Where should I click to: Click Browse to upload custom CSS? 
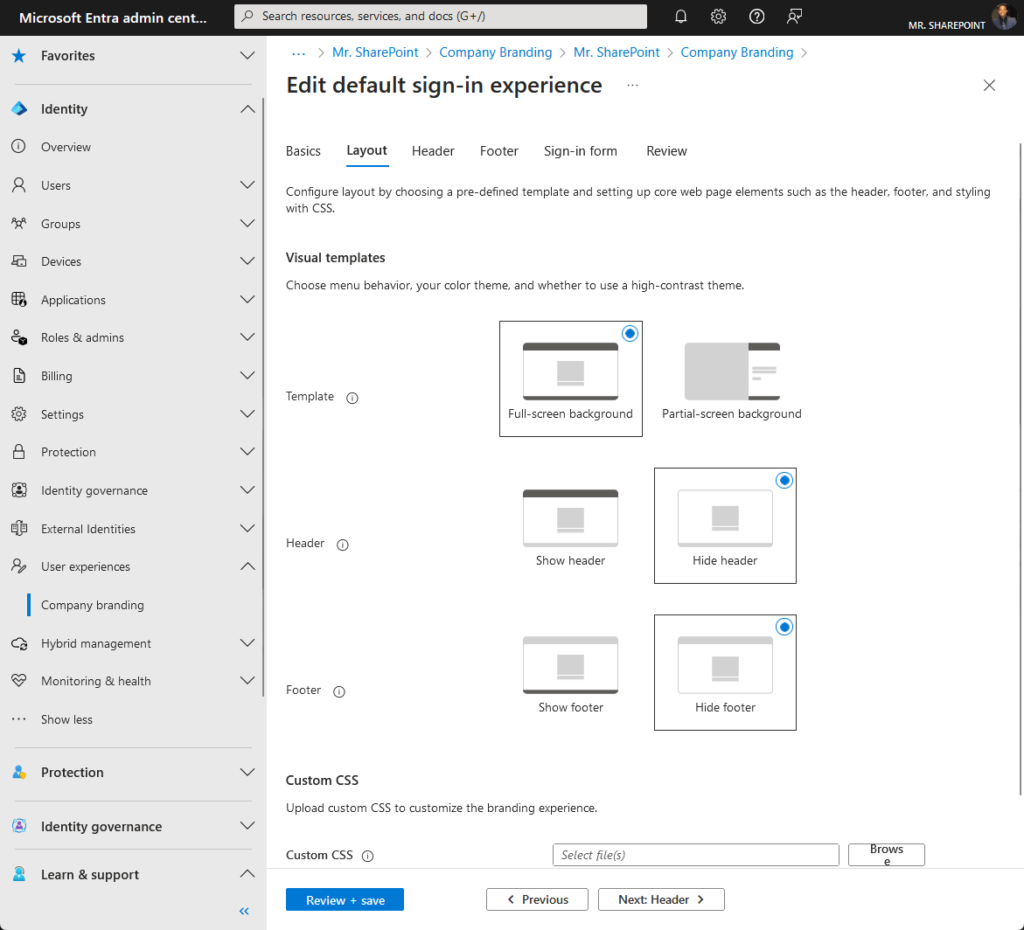point(886,855)
